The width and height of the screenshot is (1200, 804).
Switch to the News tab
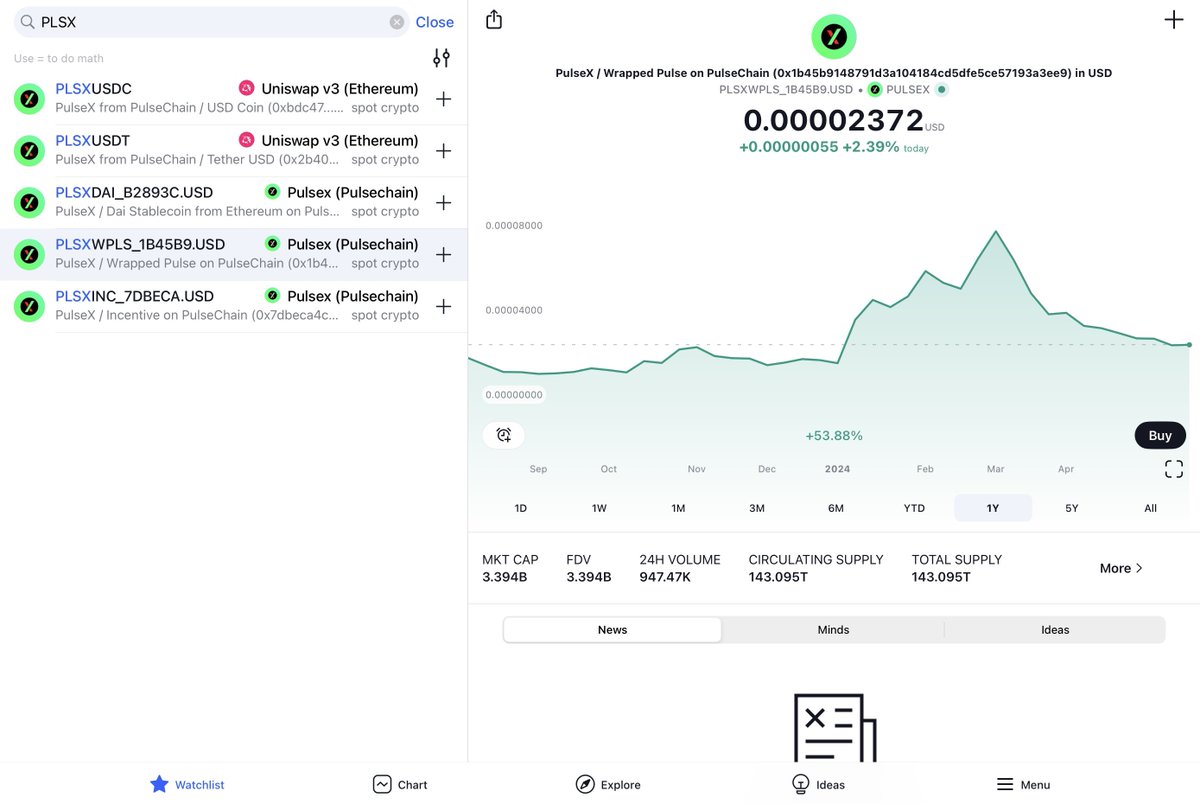pos(613,630)
